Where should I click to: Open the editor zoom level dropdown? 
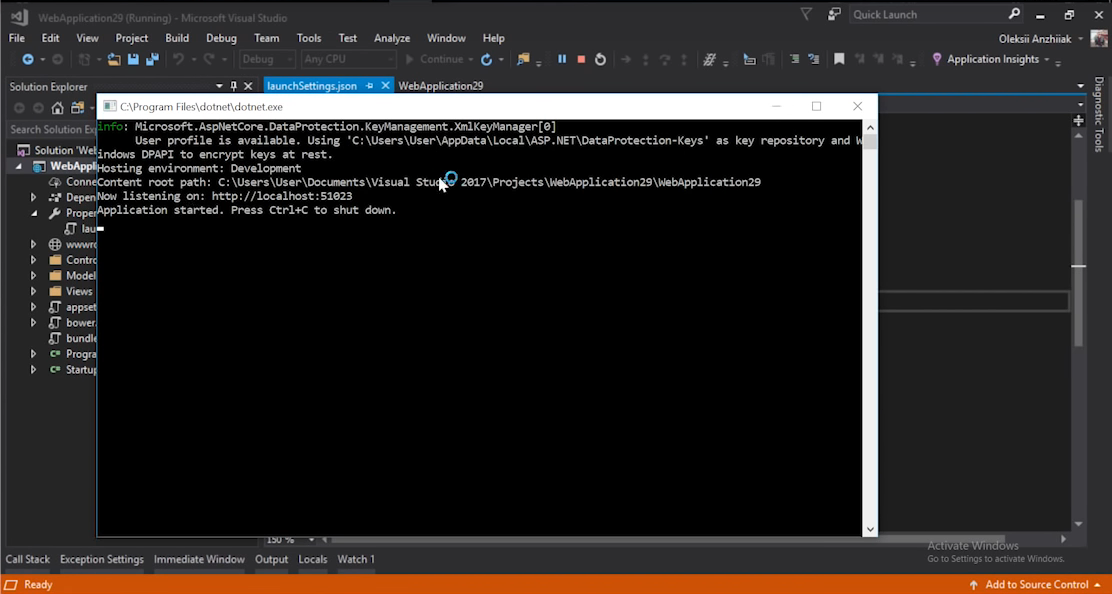coord(311,540)
